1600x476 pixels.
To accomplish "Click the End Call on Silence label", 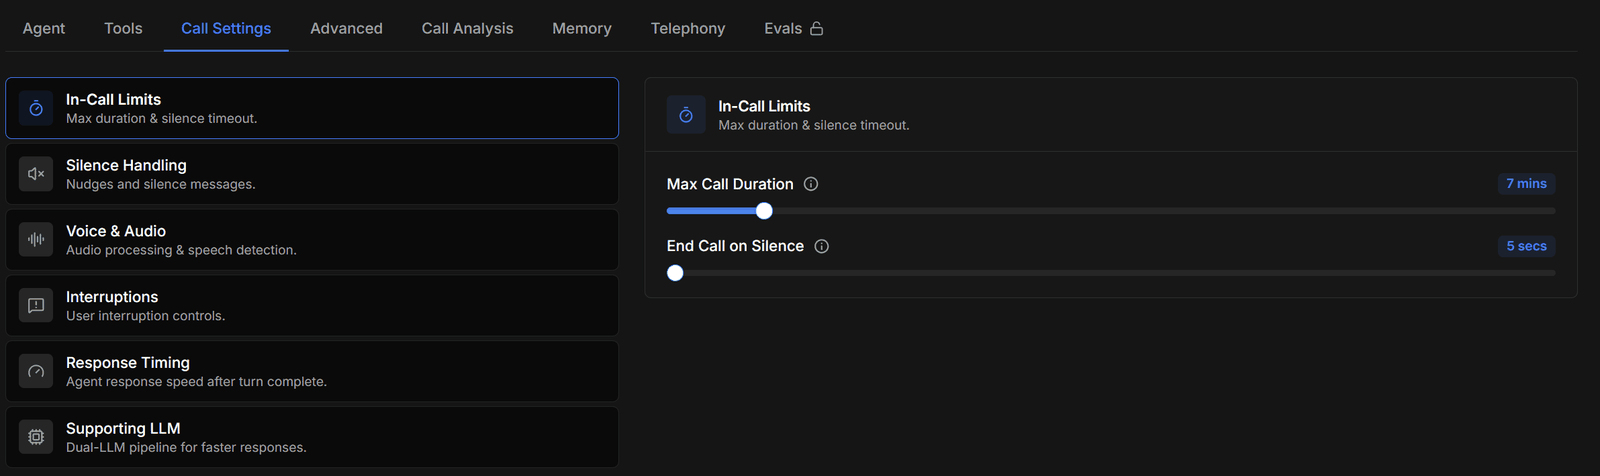I will point(735,246).
